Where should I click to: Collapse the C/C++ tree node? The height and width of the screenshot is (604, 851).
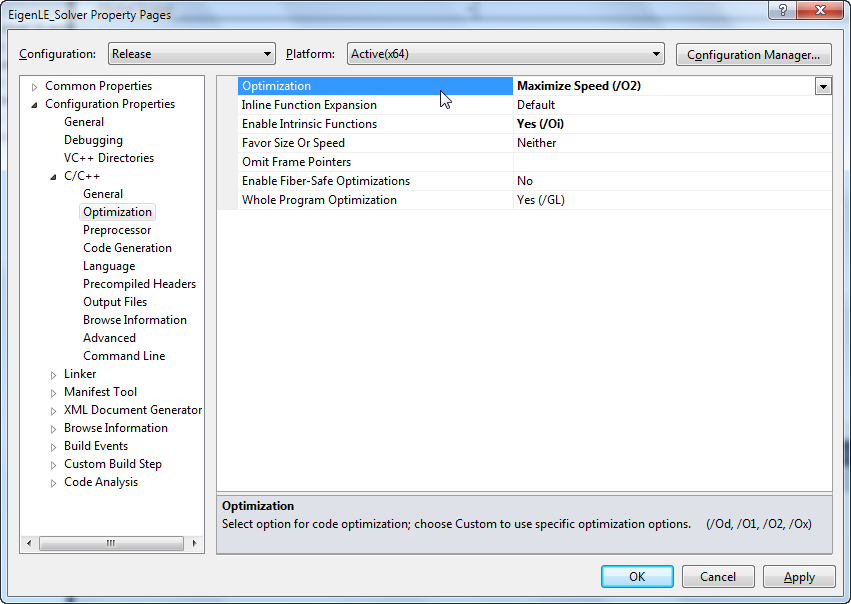(54, 176)
